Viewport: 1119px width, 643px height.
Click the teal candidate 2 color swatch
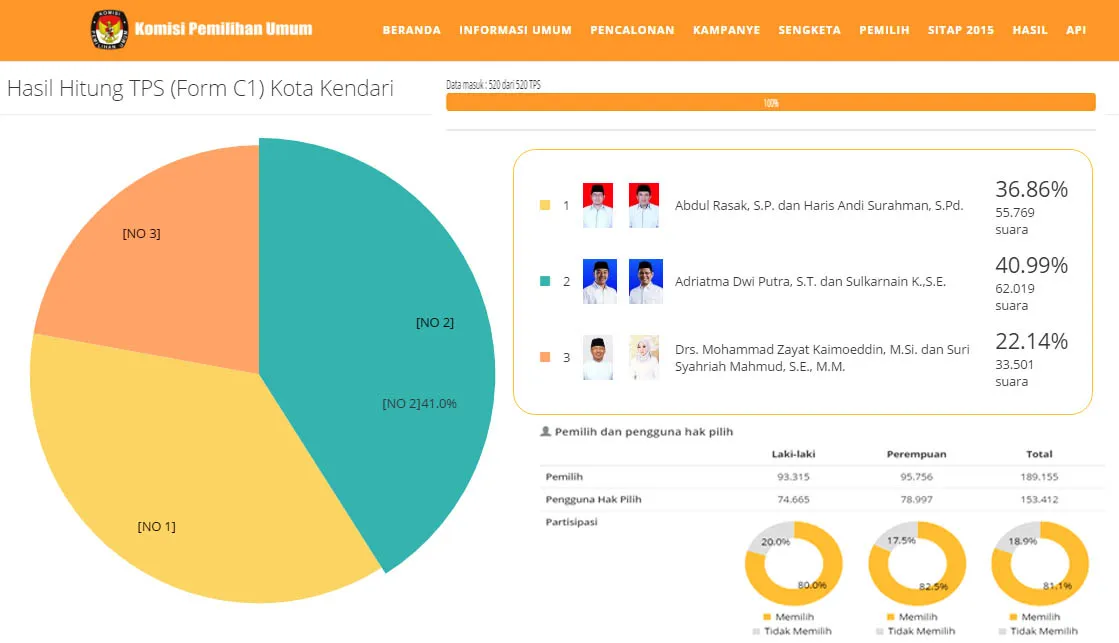(545, 281)
